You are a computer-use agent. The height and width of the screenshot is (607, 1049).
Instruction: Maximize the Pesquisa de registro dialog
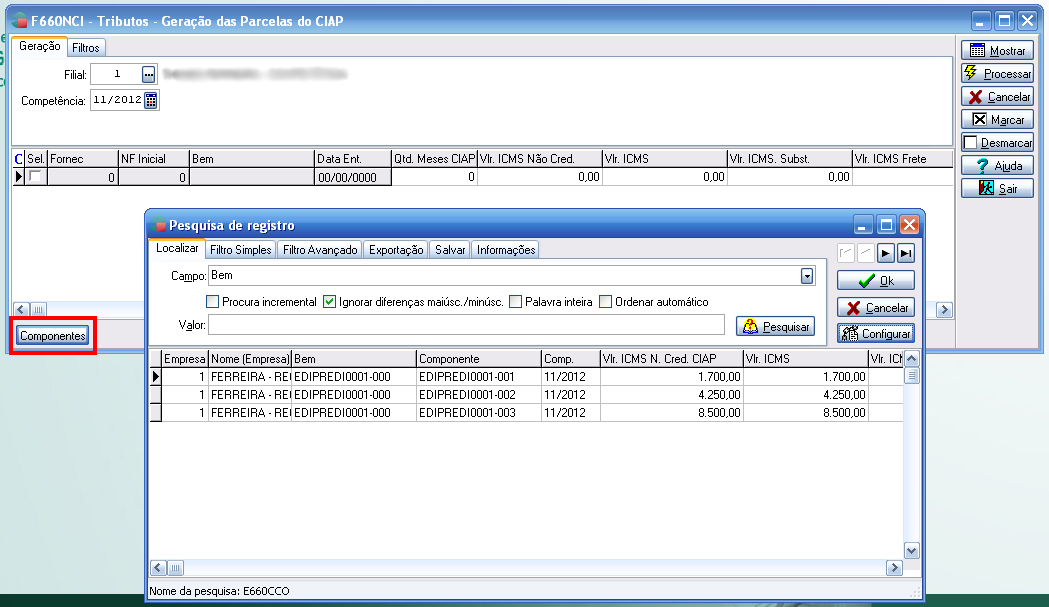click(x=886, y=225)
